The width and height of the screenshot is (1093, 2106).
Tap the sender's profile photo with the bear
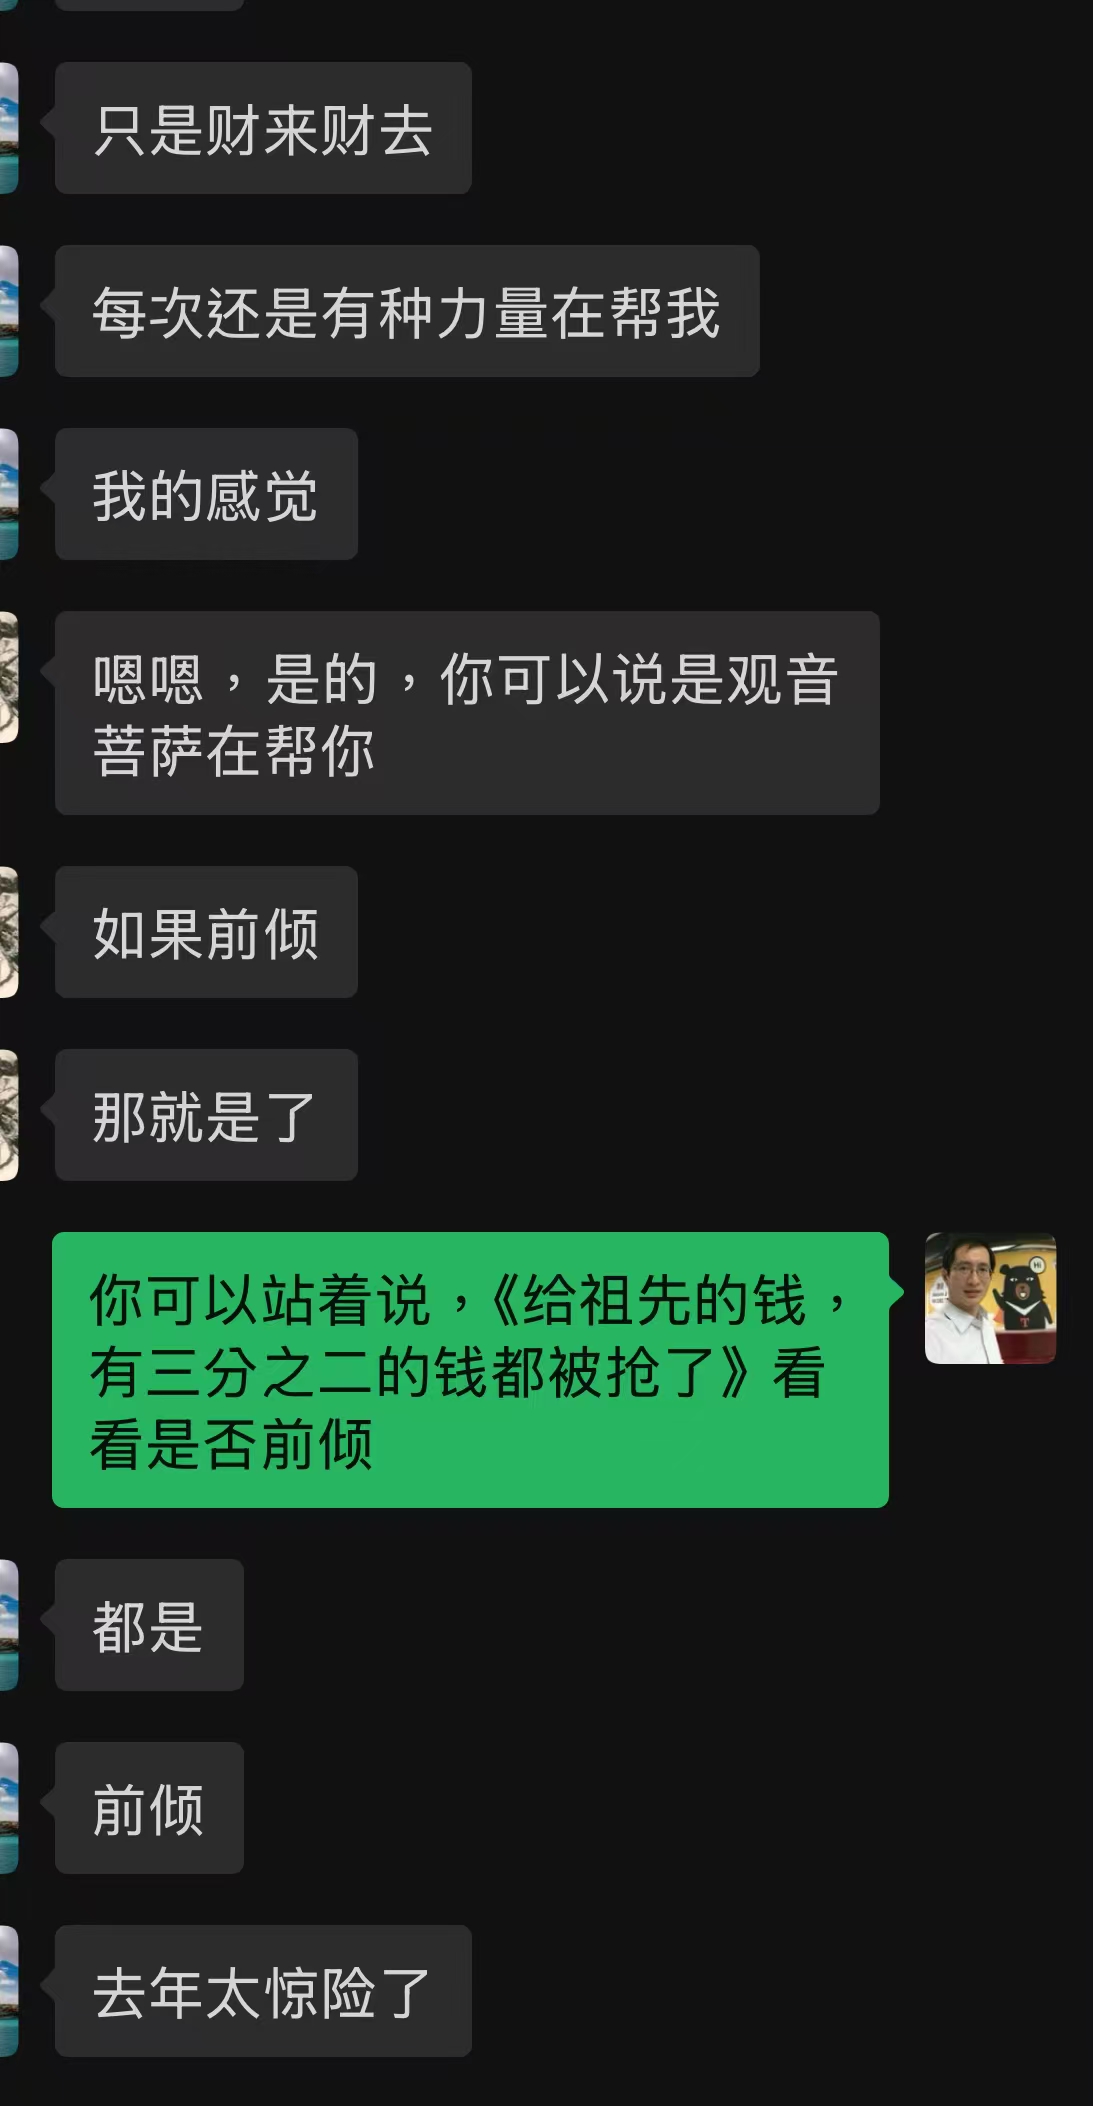click(990, 1298)
